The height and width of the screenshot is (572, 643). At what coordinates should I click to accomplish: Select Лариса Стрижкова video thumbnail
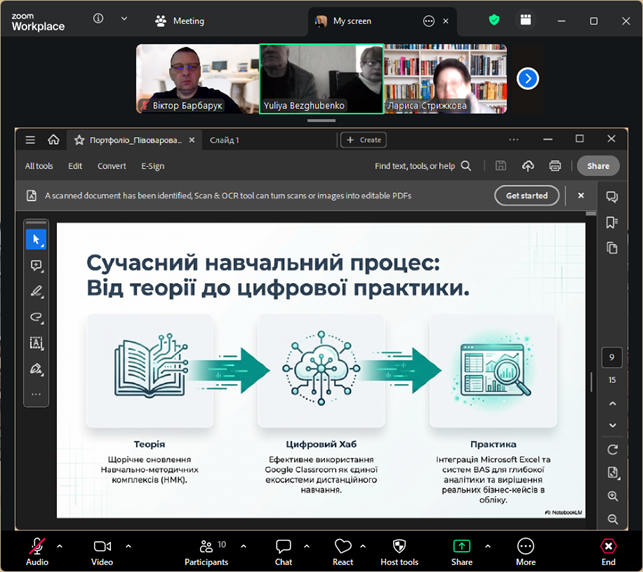445,79
